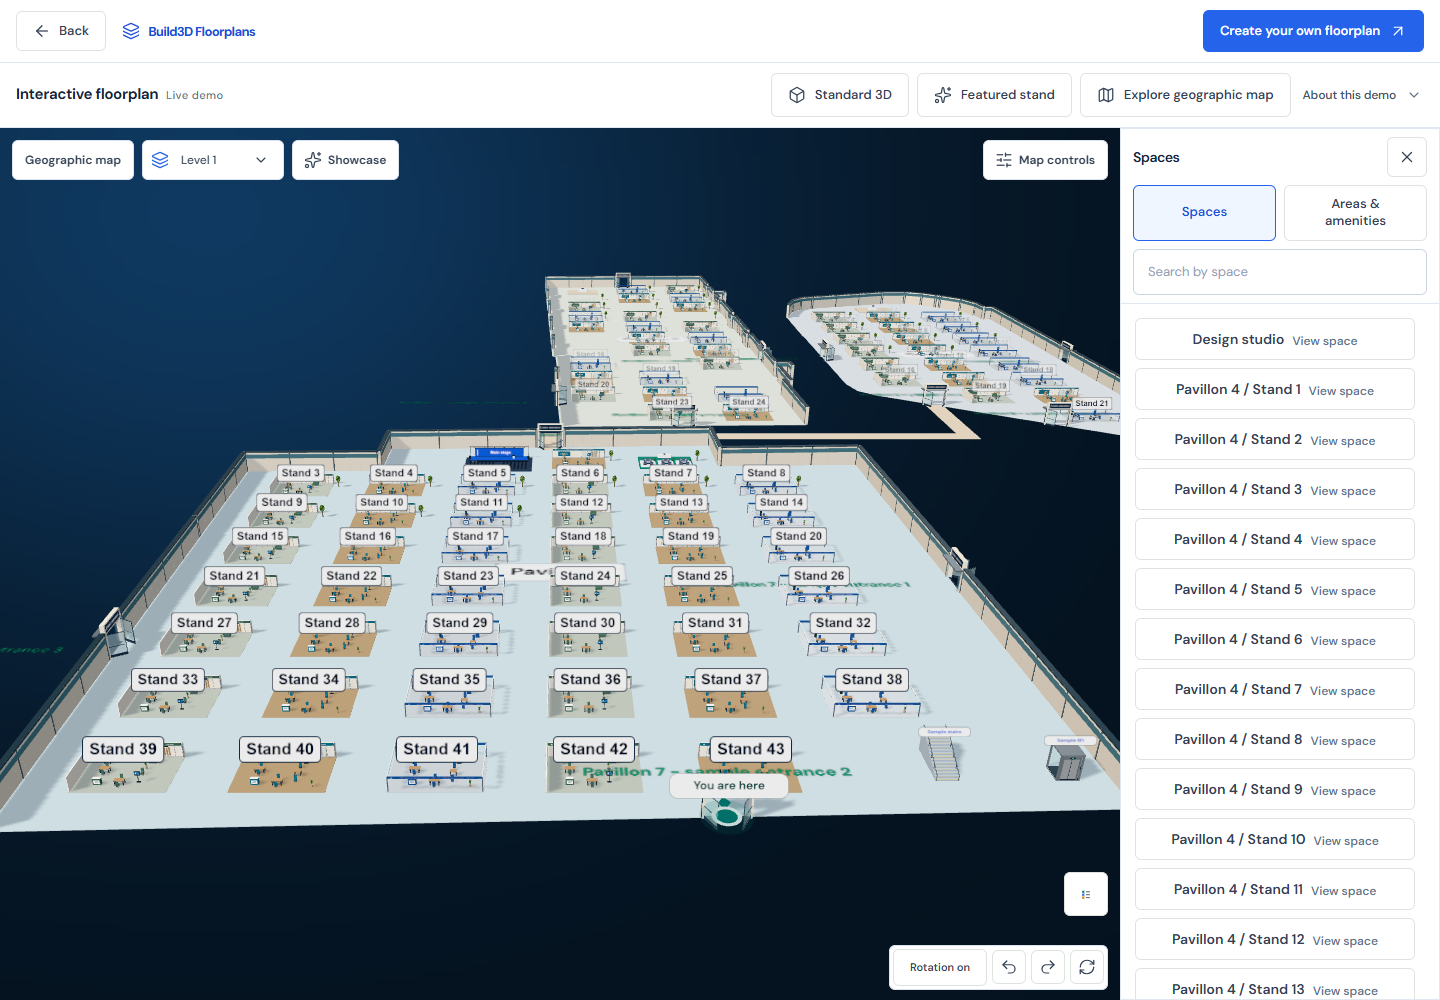This screenshot has height=1000, width=1440.
Task: Select Stand 40 label on map
Action: (x=280, y=749)
